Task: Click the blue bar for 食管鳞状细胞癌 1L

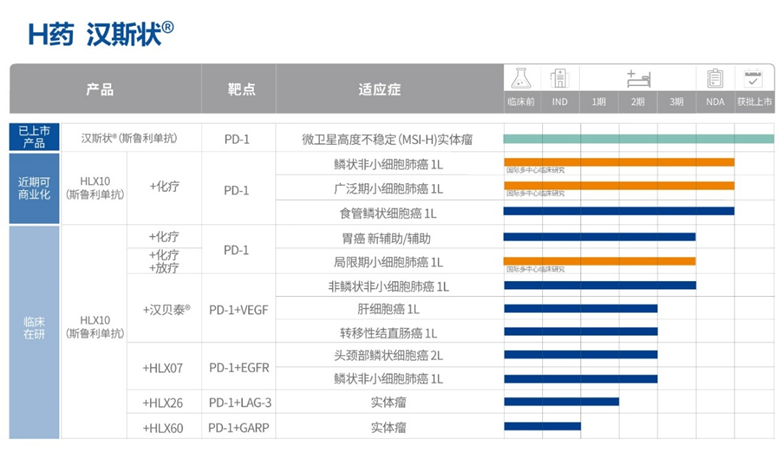Action: click(619, 211)
